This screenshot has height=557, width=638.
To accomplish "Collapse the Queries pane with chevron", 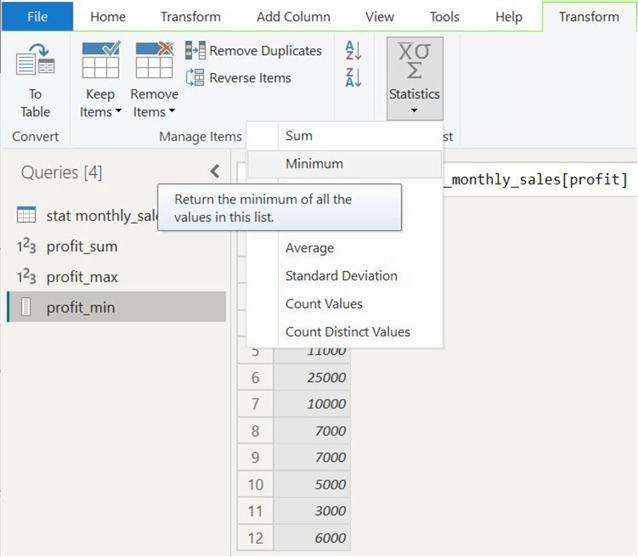I will (214, 172).
